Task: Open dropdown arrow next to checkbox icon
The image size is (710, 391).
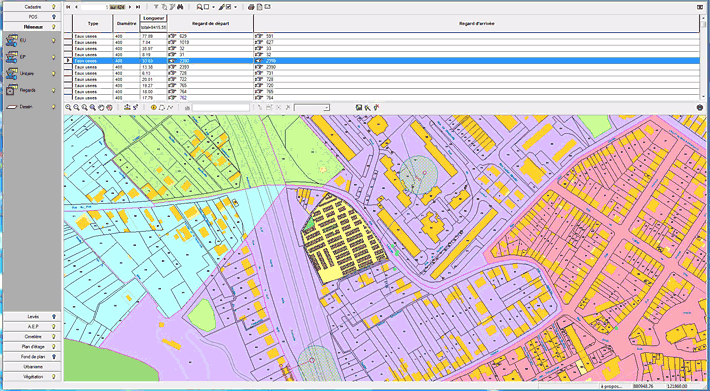Action: [235, 7]
